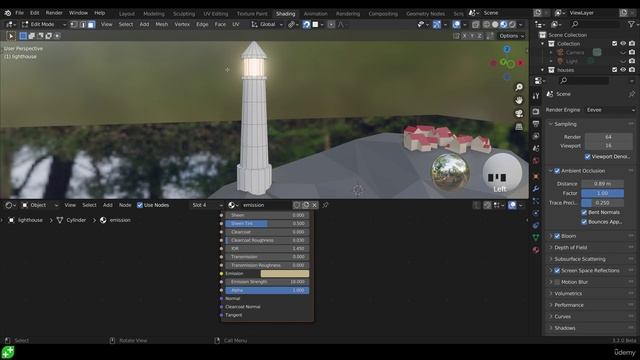Disable the Ambient Occlusion checkbox

(557, 171)
